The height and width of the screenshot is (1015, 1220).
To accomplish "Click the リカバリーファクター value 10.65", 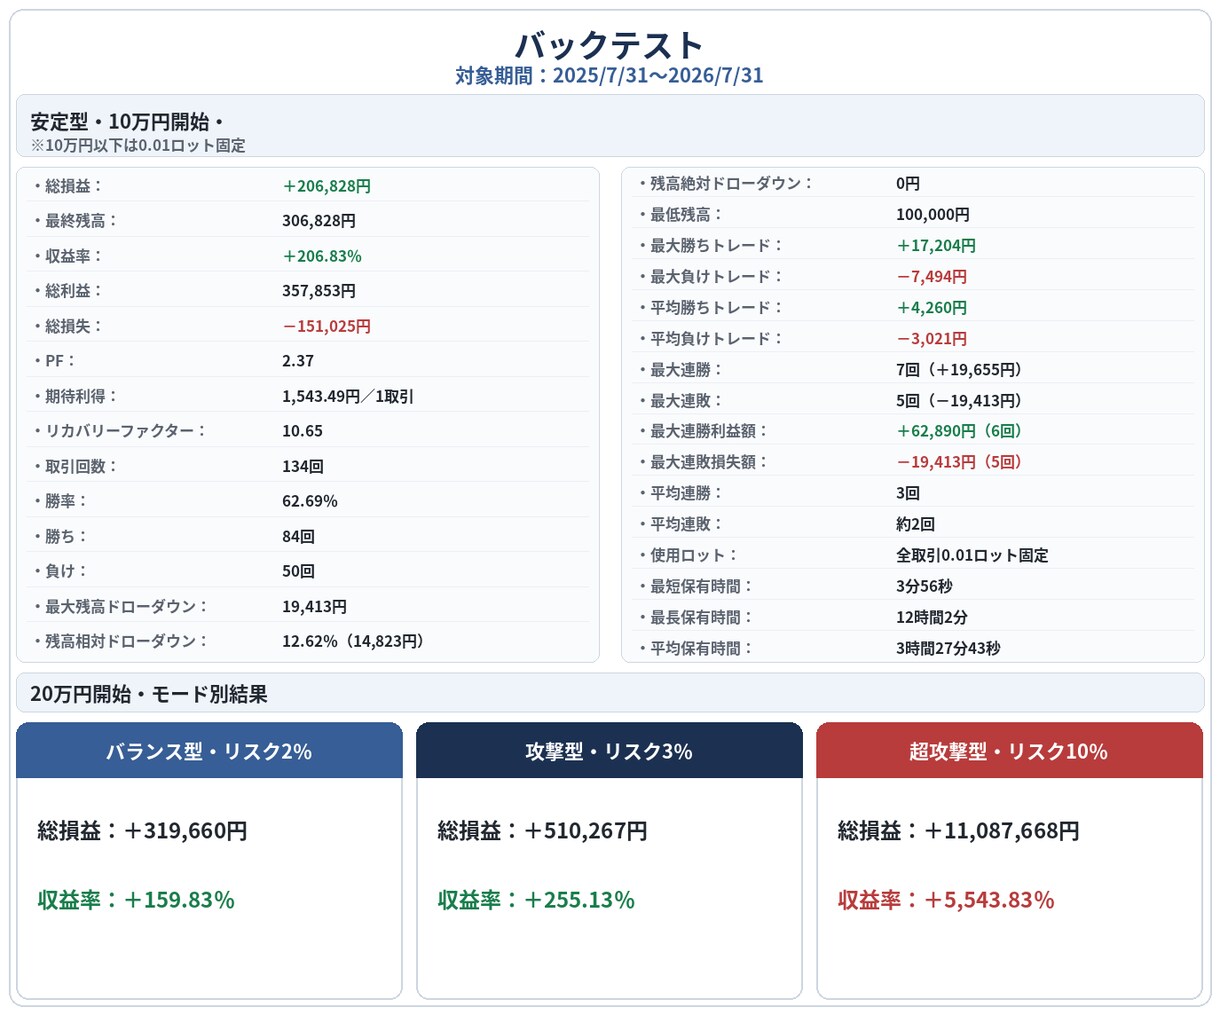I will click(x=302, y=431).
